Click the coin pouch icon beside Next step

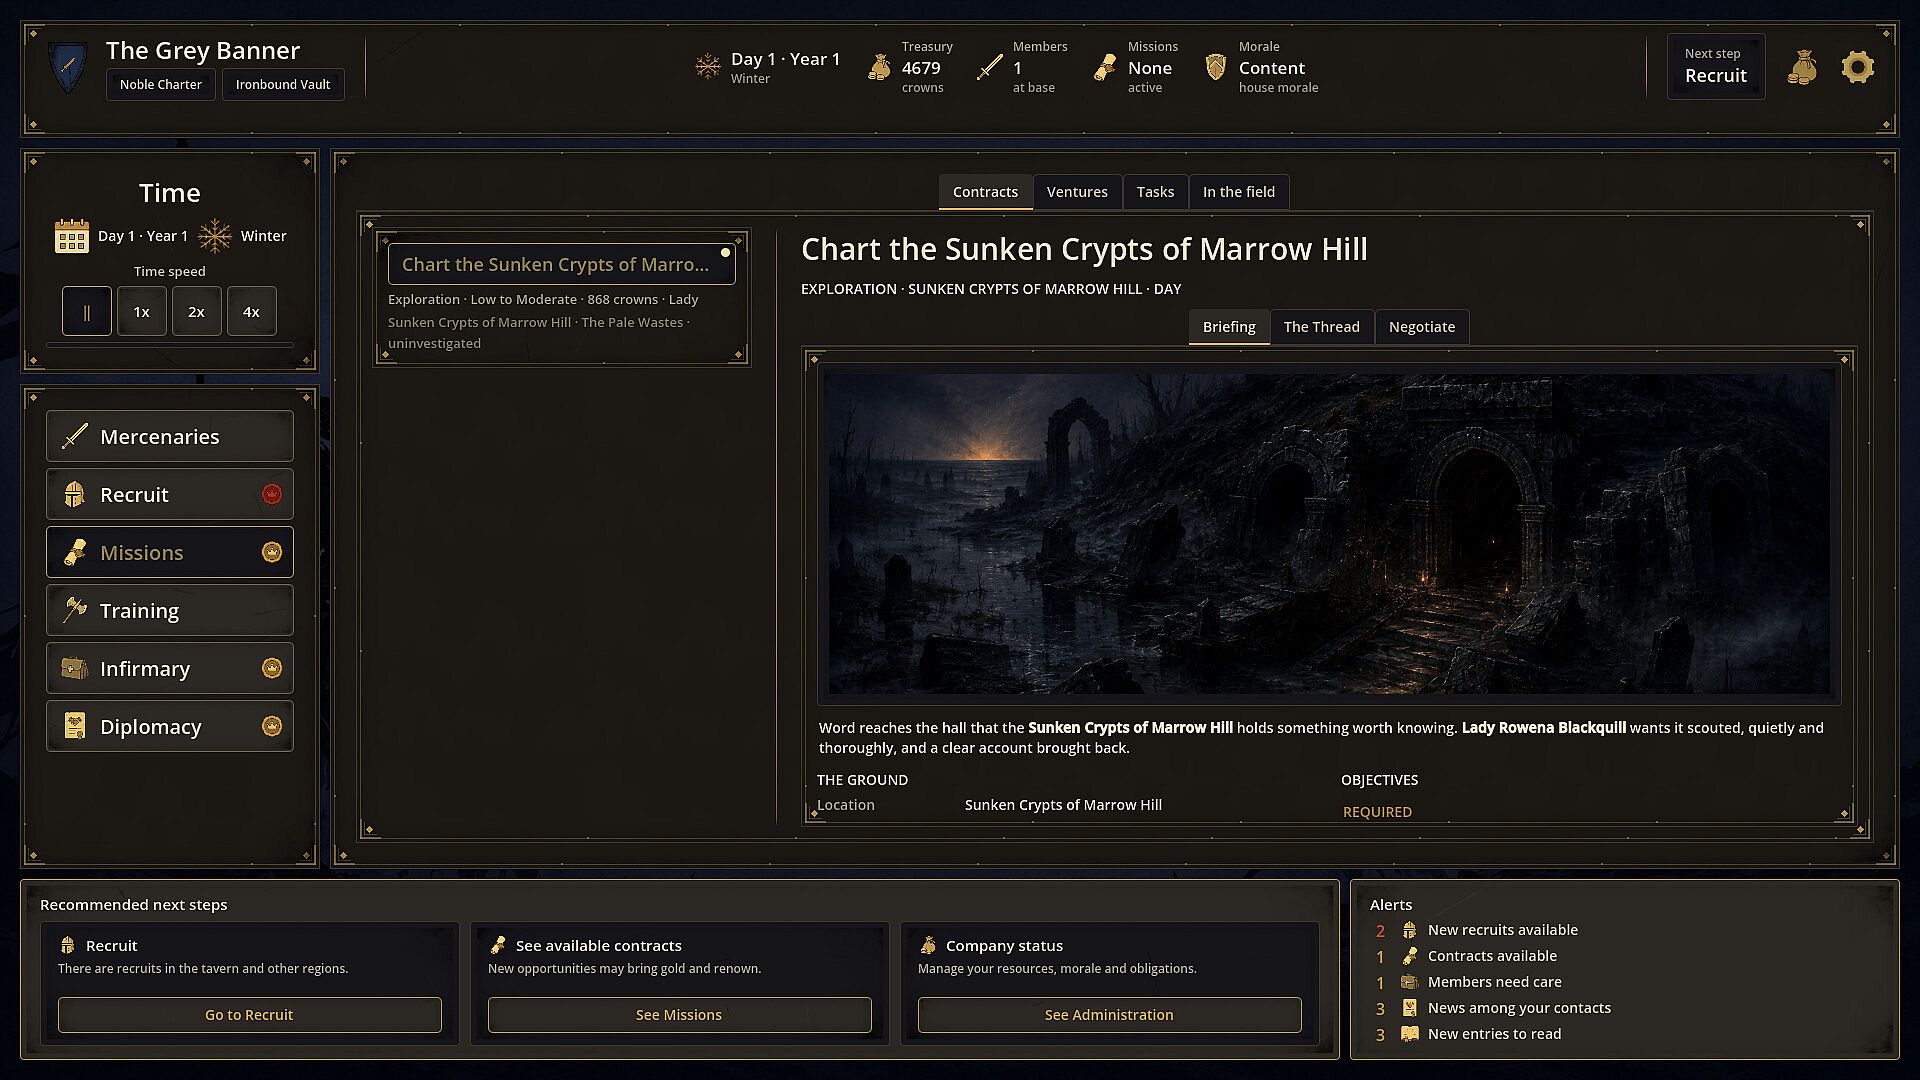pos(1802,67)
